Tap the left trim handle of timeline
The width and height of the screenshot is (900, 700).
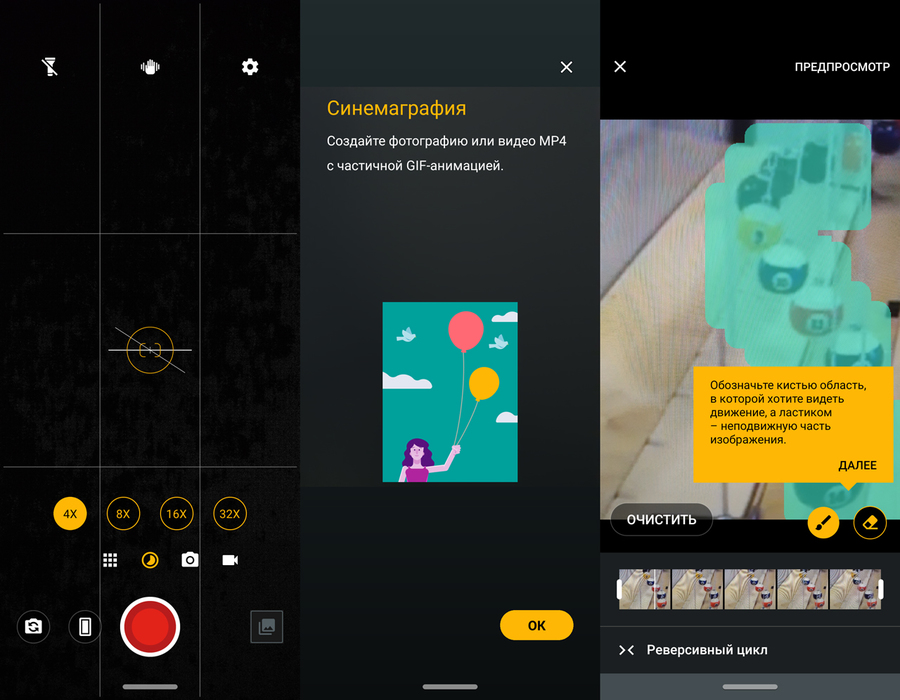619,589
